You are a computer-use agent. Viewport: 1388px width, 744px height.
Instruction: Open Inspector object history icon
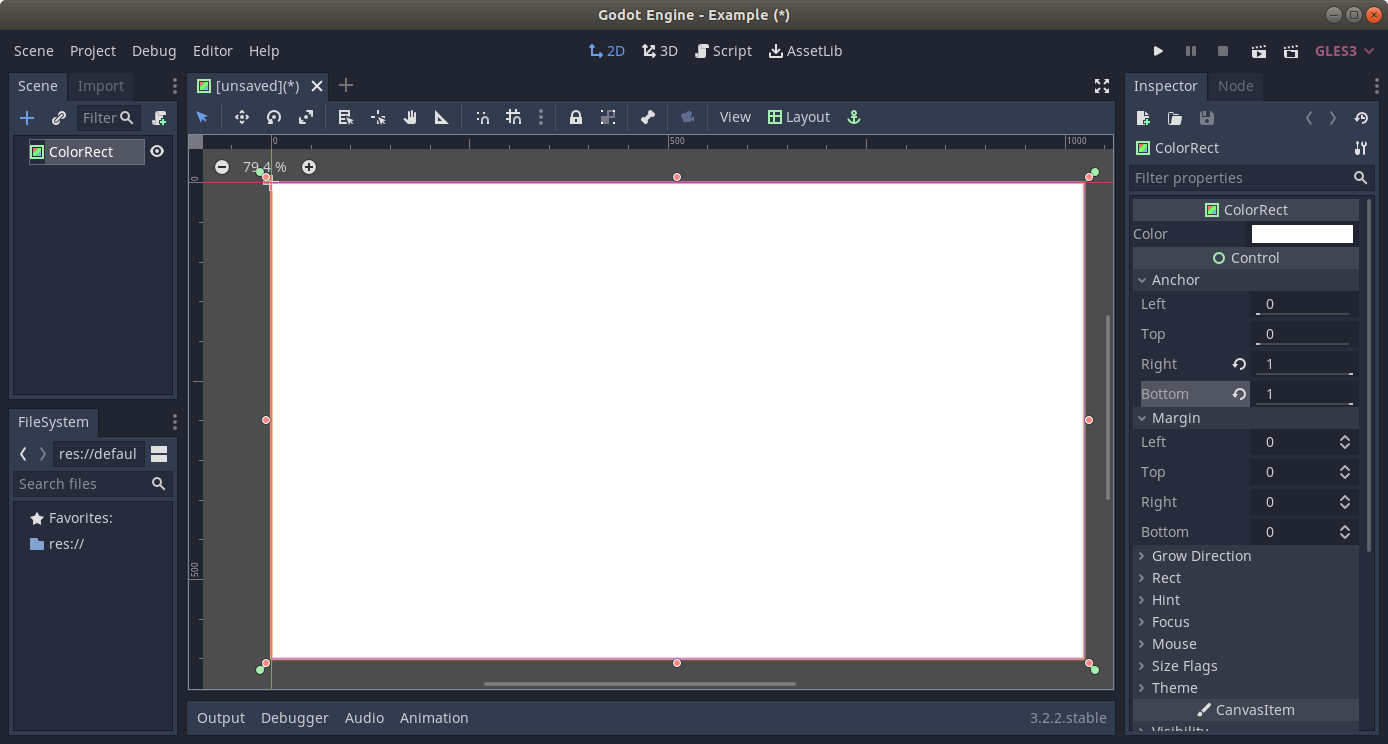(x=1361, y=118)
